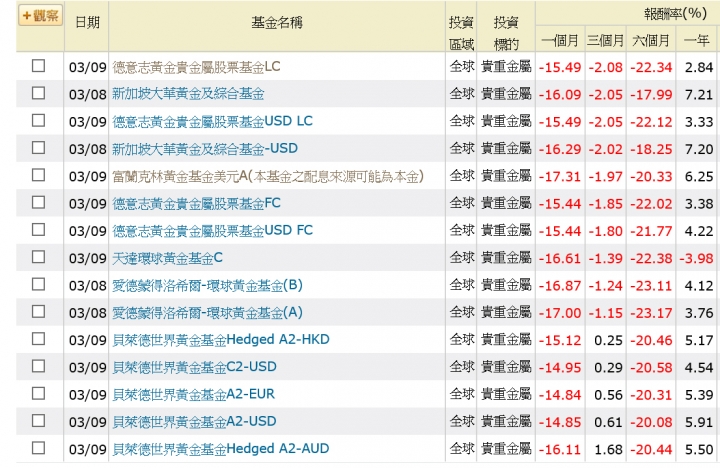Click the 基金名稱 column header
Image resolution: width=720 pixels, height=468 pixels.
coord(277,23)
